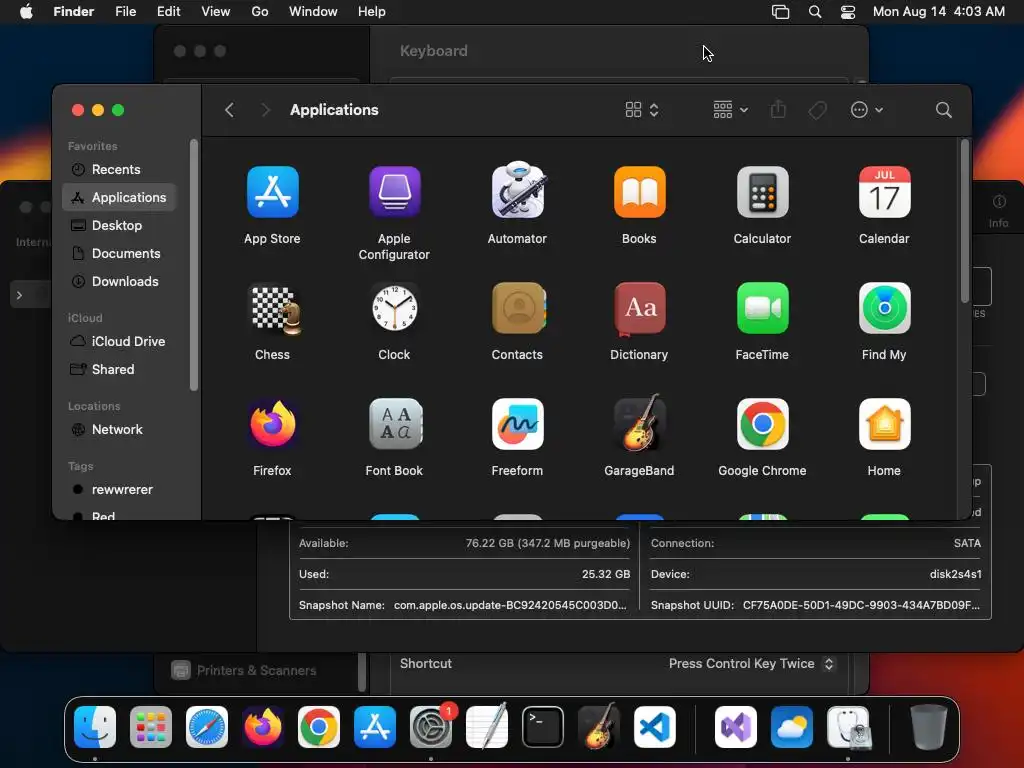Open Printers & Scanners in System Settings
1024x768 pixels.
[x=244, y=670]
